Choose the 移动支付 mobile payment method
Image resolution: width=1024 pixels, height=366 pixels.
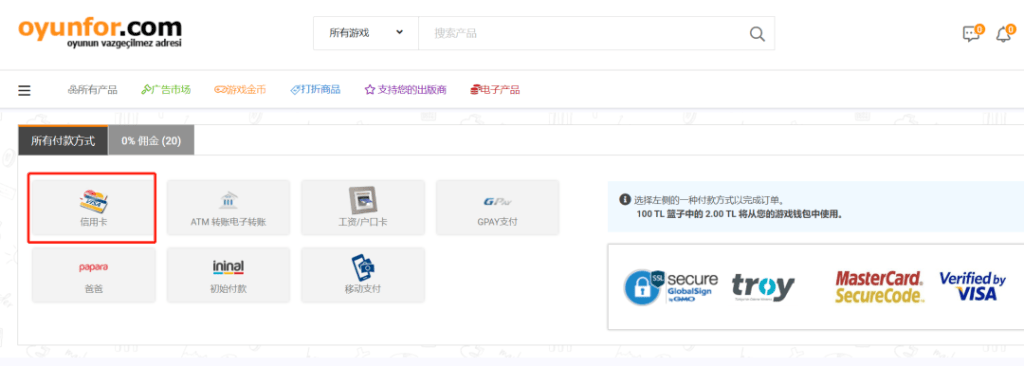[362, 274]
